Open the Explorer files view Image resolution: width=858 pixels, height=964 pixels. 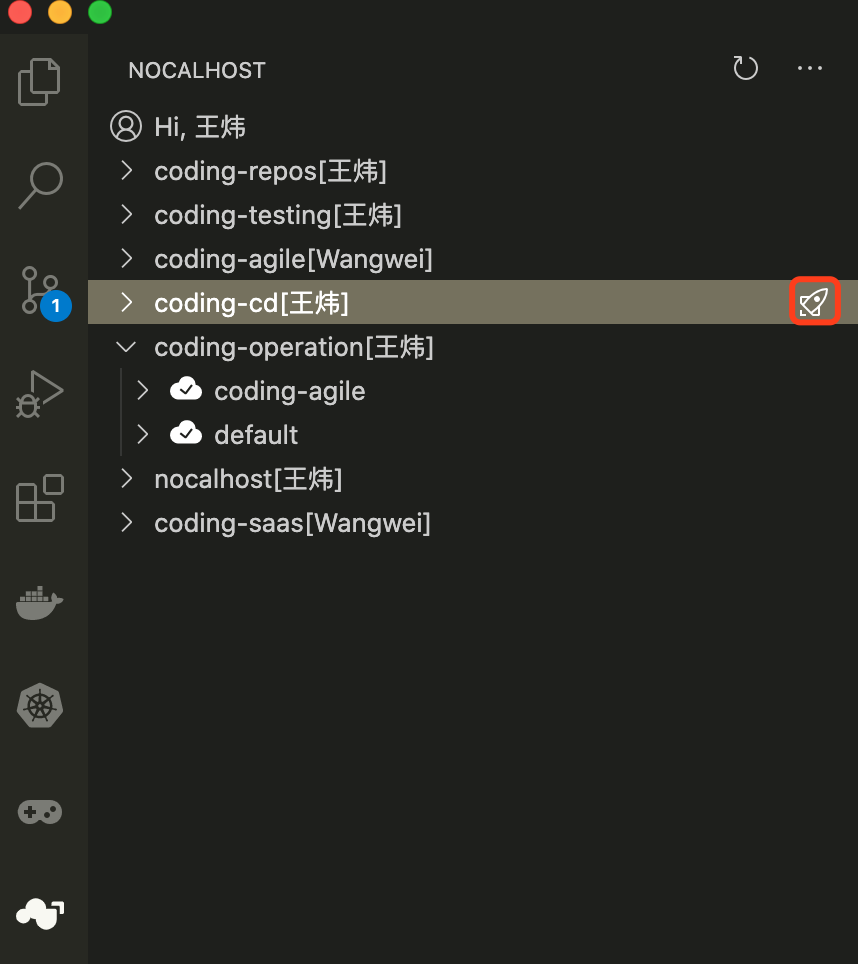(40, 82)
